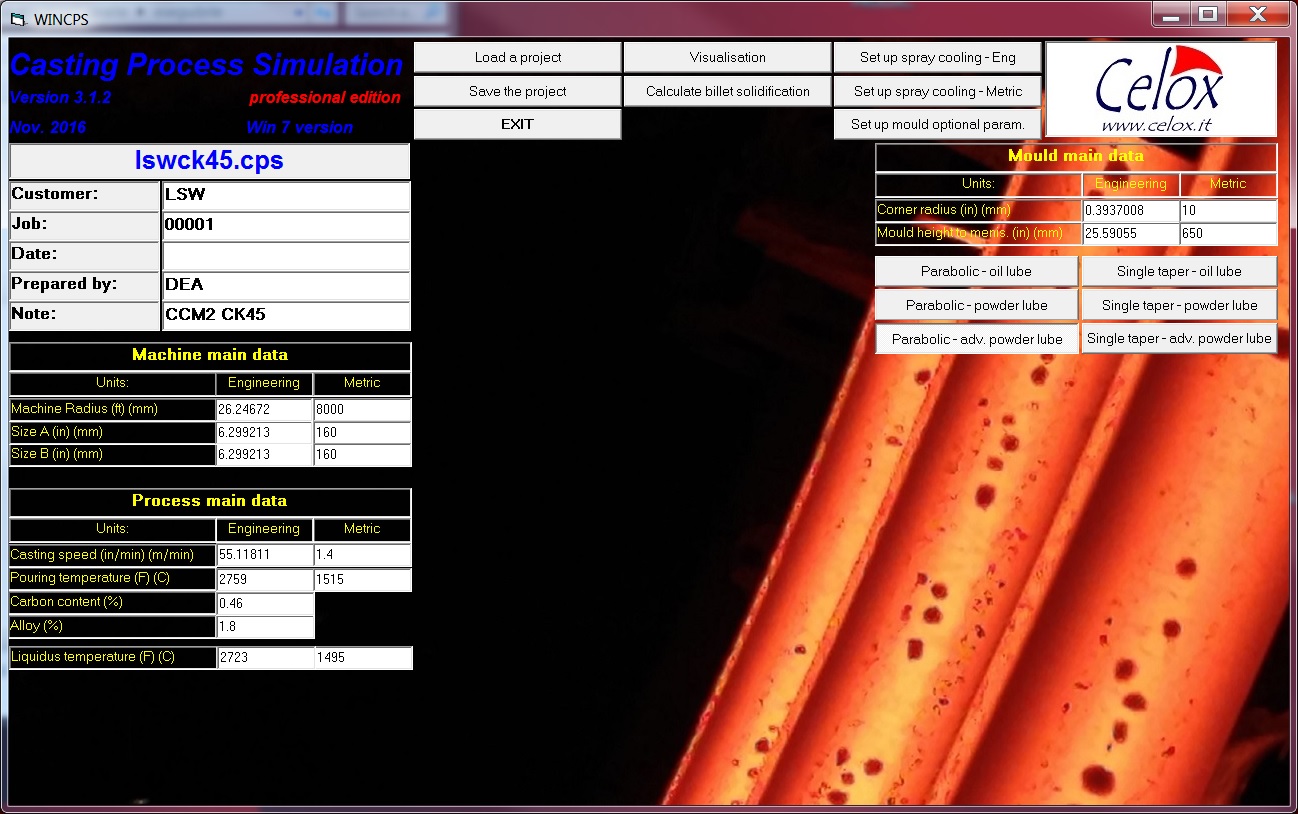Click the Process main data header
Image resolution: width=1298 pixels, height=814 pixels.
(x=210, y=501)
